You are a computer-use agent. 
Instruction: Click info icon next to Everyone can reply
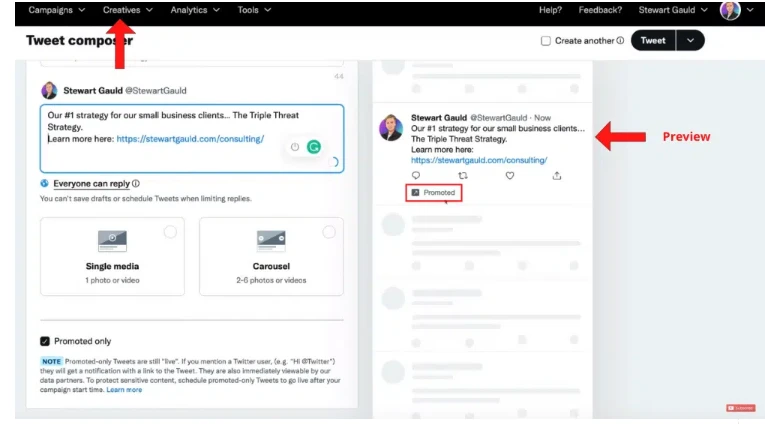click(x=136, y=183)
